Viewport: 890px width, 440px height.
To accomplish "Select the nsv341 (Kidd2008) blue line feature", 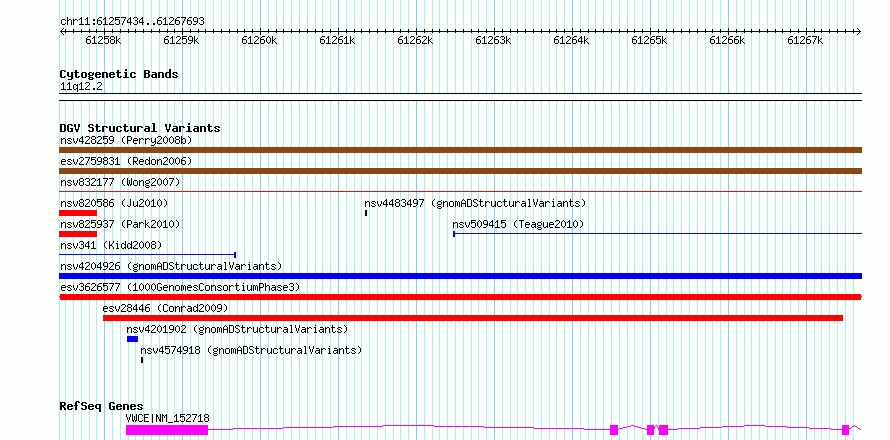I will coord(148,255).
